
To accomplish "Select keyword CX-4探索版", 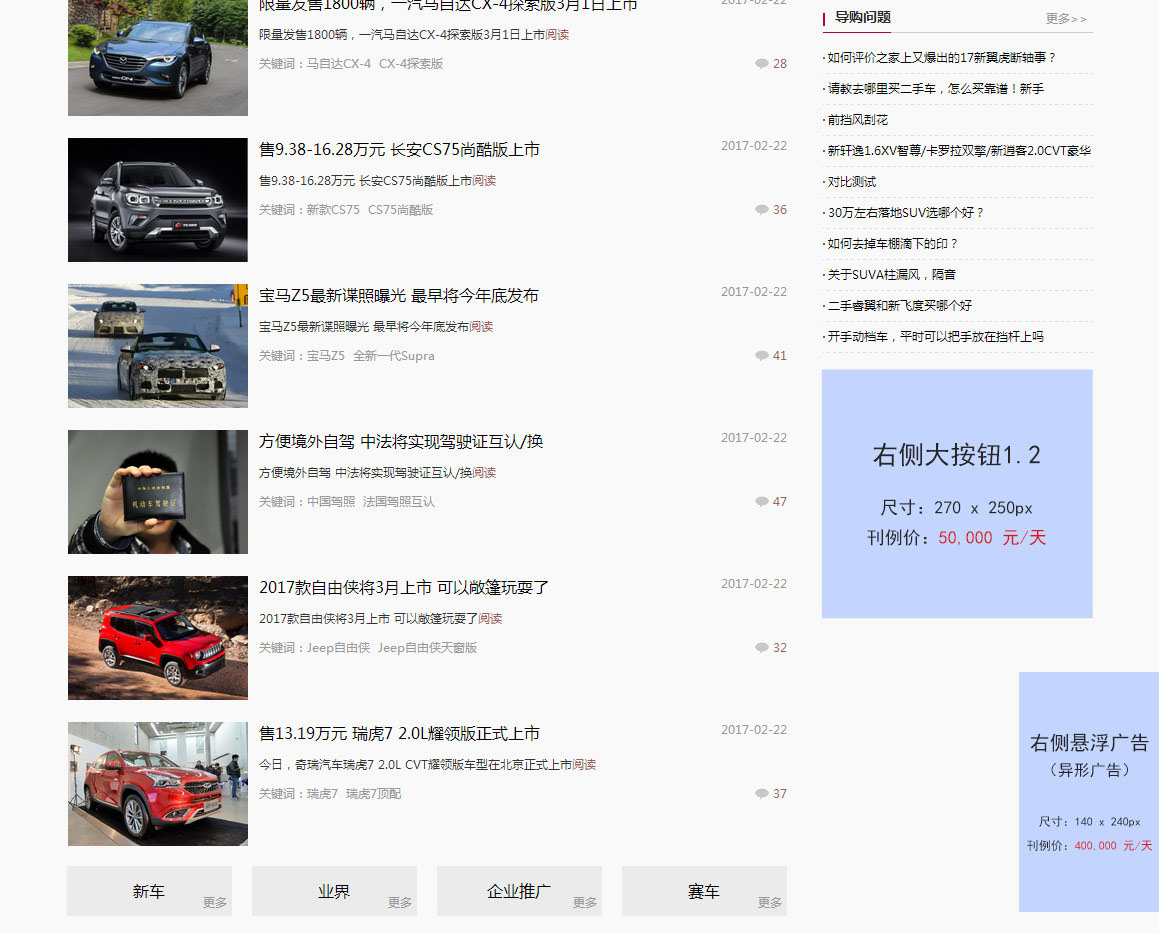I will [411, 64].
